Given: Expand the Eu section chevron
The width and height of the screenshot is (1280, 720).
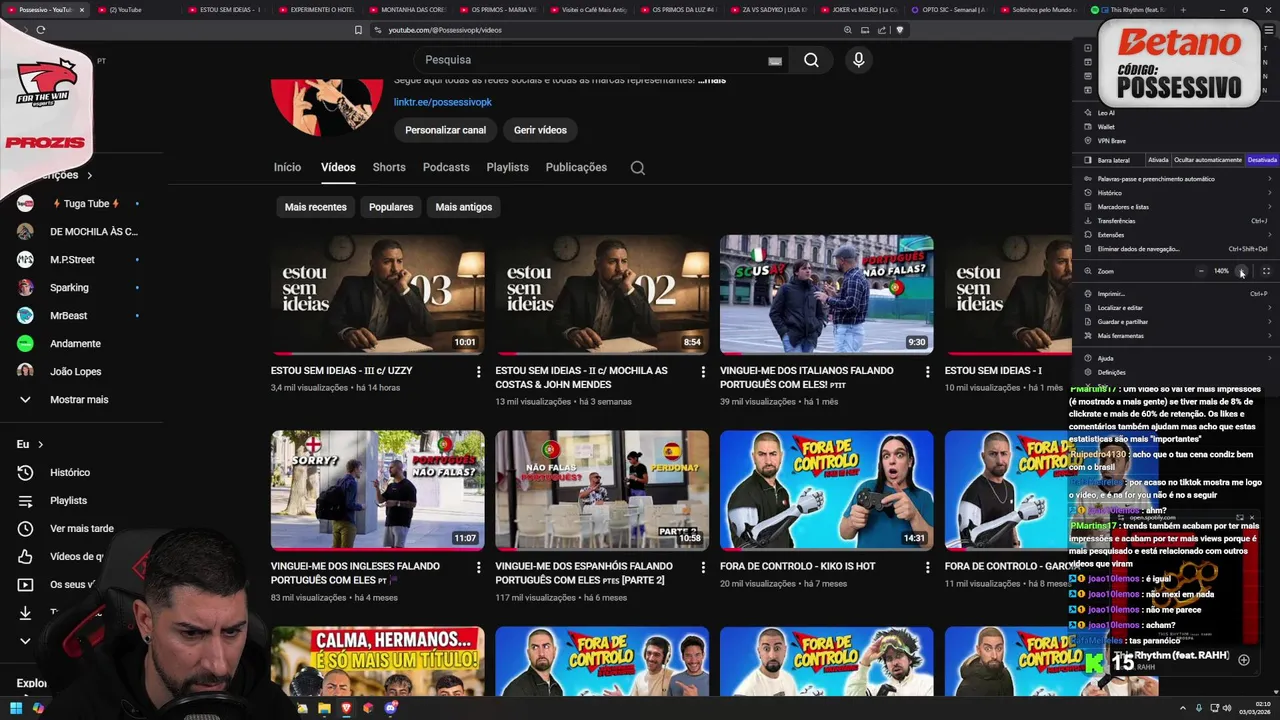Looking at the screenshot, I should coord(41,444).
